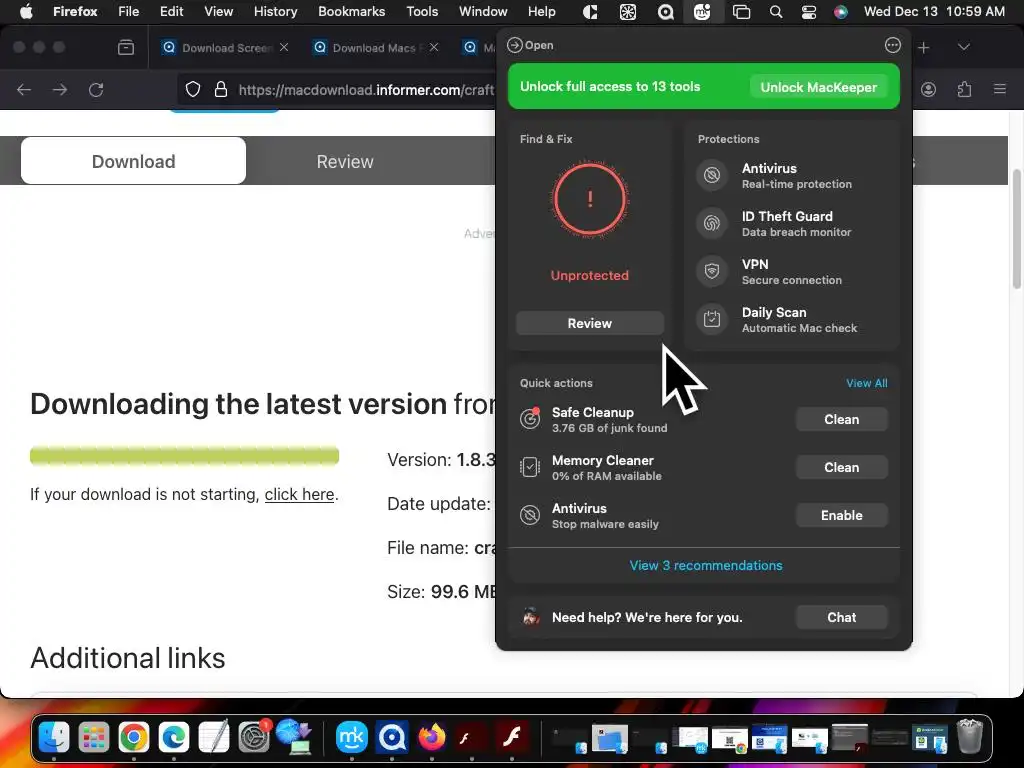Close the Download Macs browser tab
The image size is (1024, 768).
coord(434,48)
